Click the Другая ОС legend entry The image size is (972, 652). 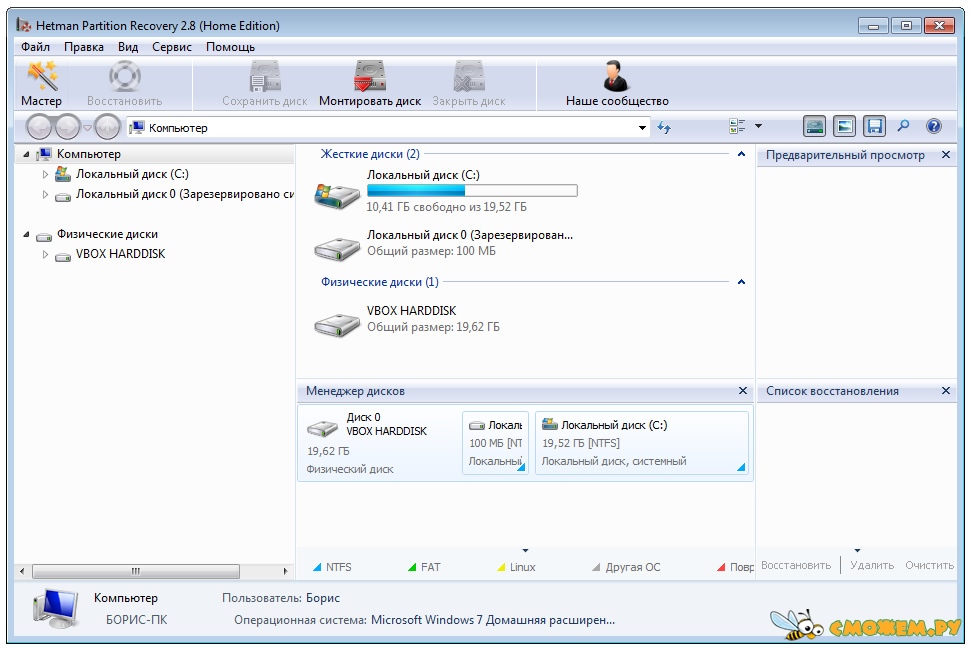coord(626,567)
